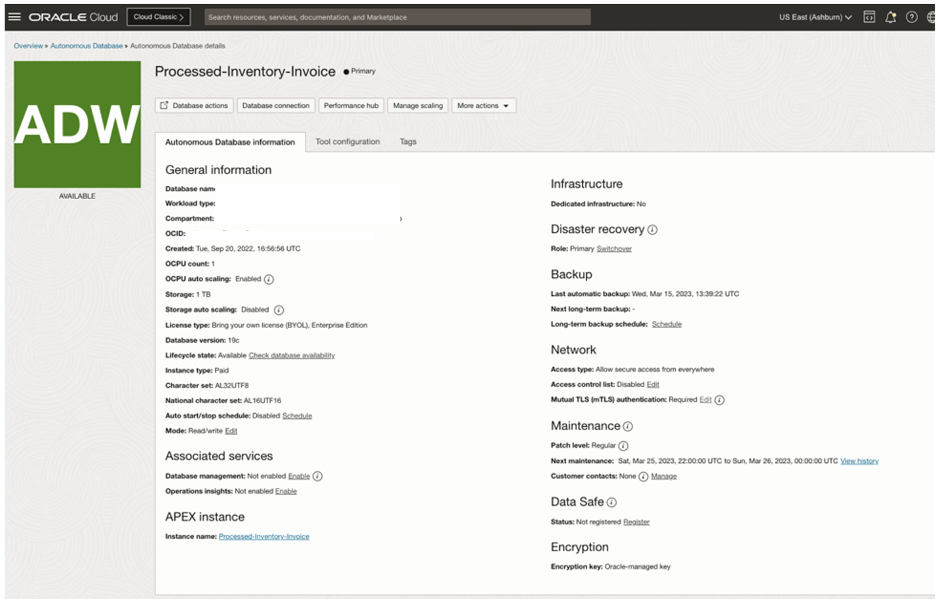The image size is (936, 600).
Task: Switch to Tool configuration tab
Action: pyautogui.click(x=347, y=142)
